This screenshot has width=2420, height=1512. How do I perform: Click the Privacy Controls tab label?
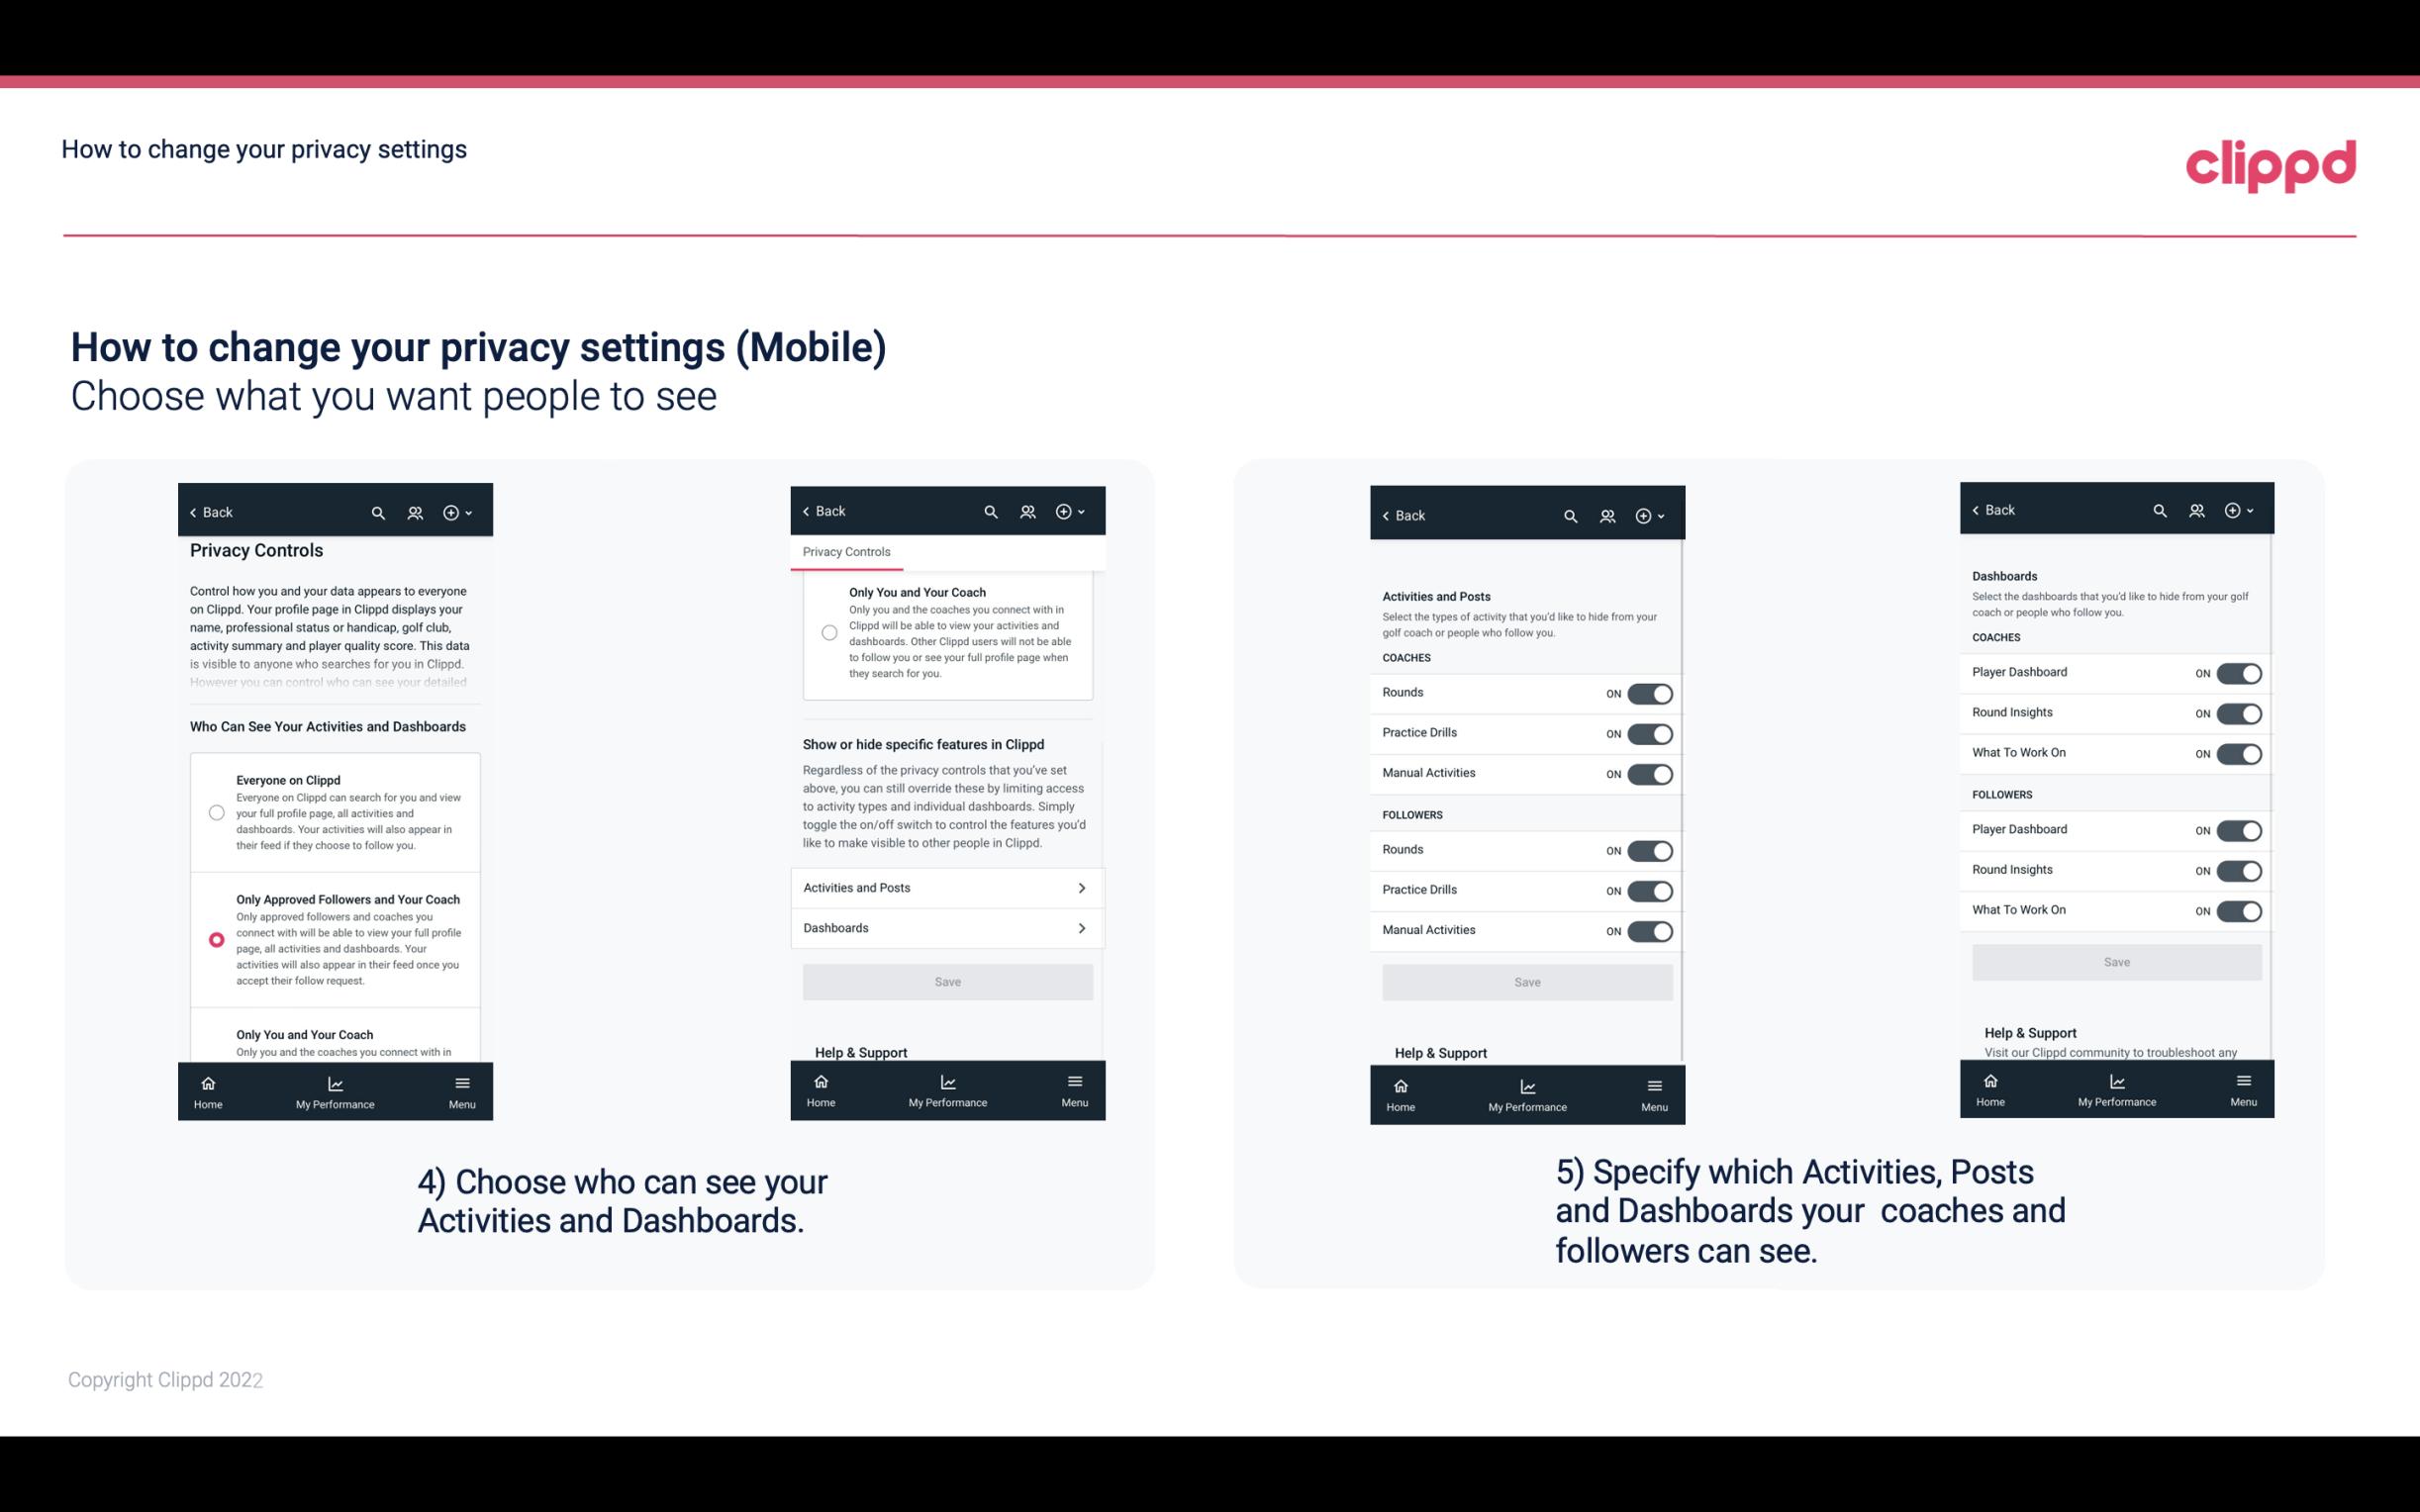[x=845, y=552]
